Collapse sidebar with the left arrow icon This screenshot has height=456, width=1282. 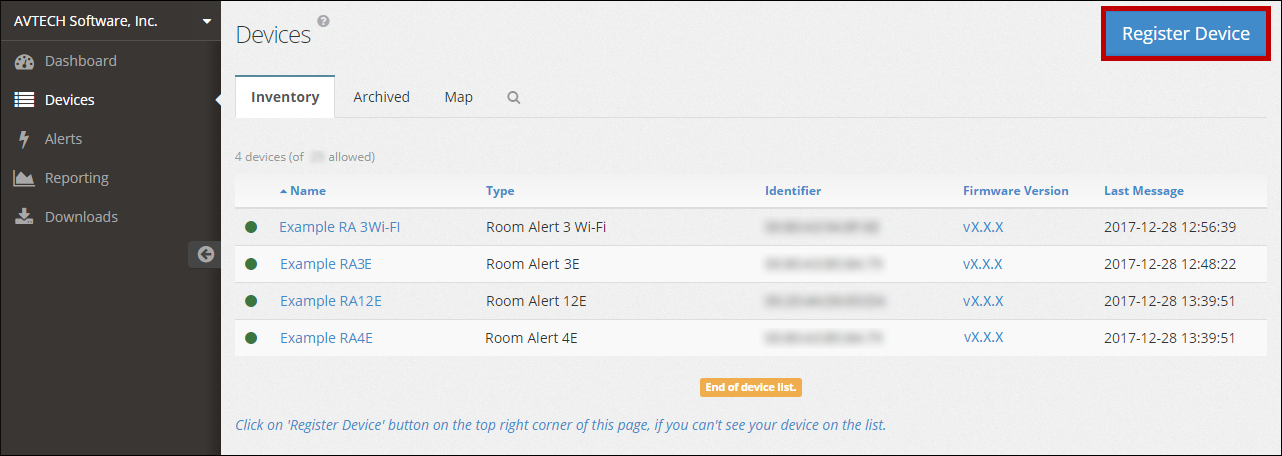(205, 254)
